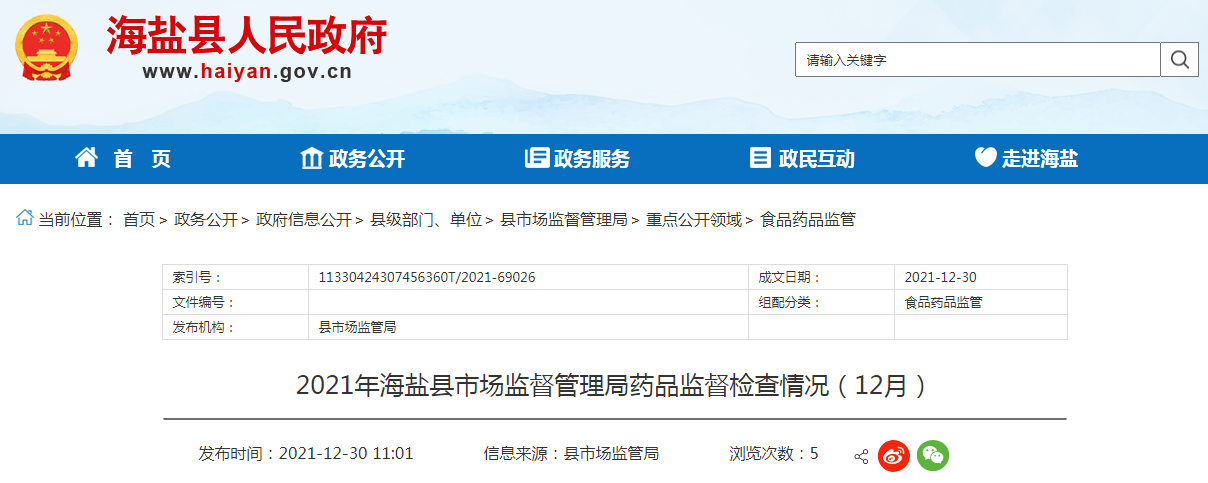Click the heart icon beside 走进海盐
Image resolution: width=1208 pixels, height=483 pixels.
click(986, 157)
